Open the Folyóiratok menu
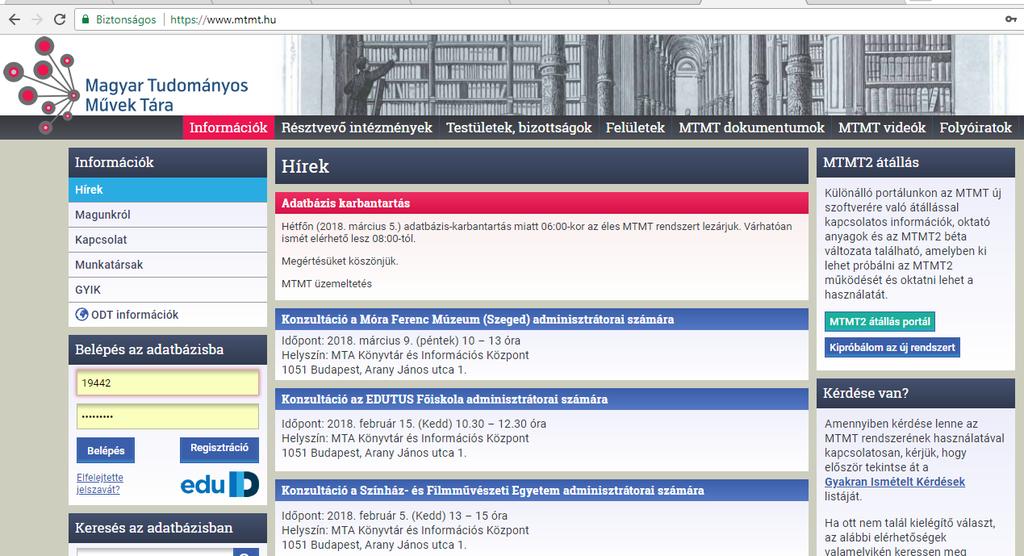Image resolution: width=1024 pixels, height=556 pixels. (x=975, y=127)
